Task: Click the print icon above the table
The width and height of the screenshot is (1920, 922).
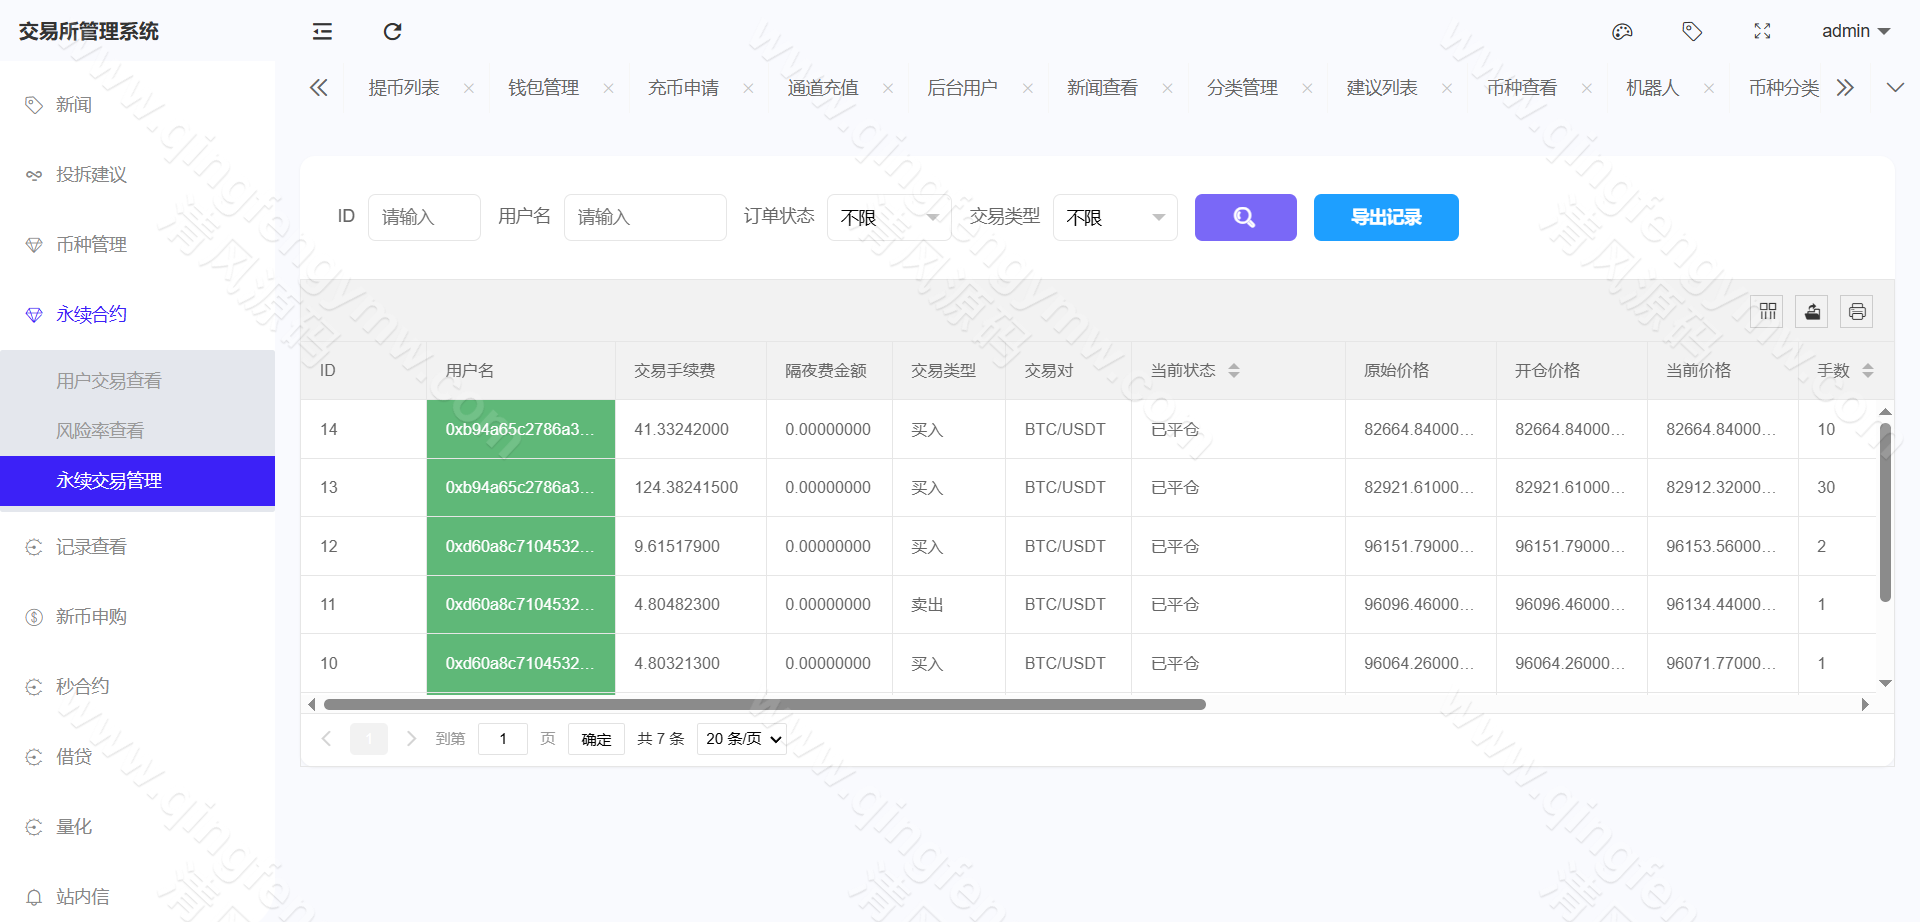Action: click(1856, 311)
